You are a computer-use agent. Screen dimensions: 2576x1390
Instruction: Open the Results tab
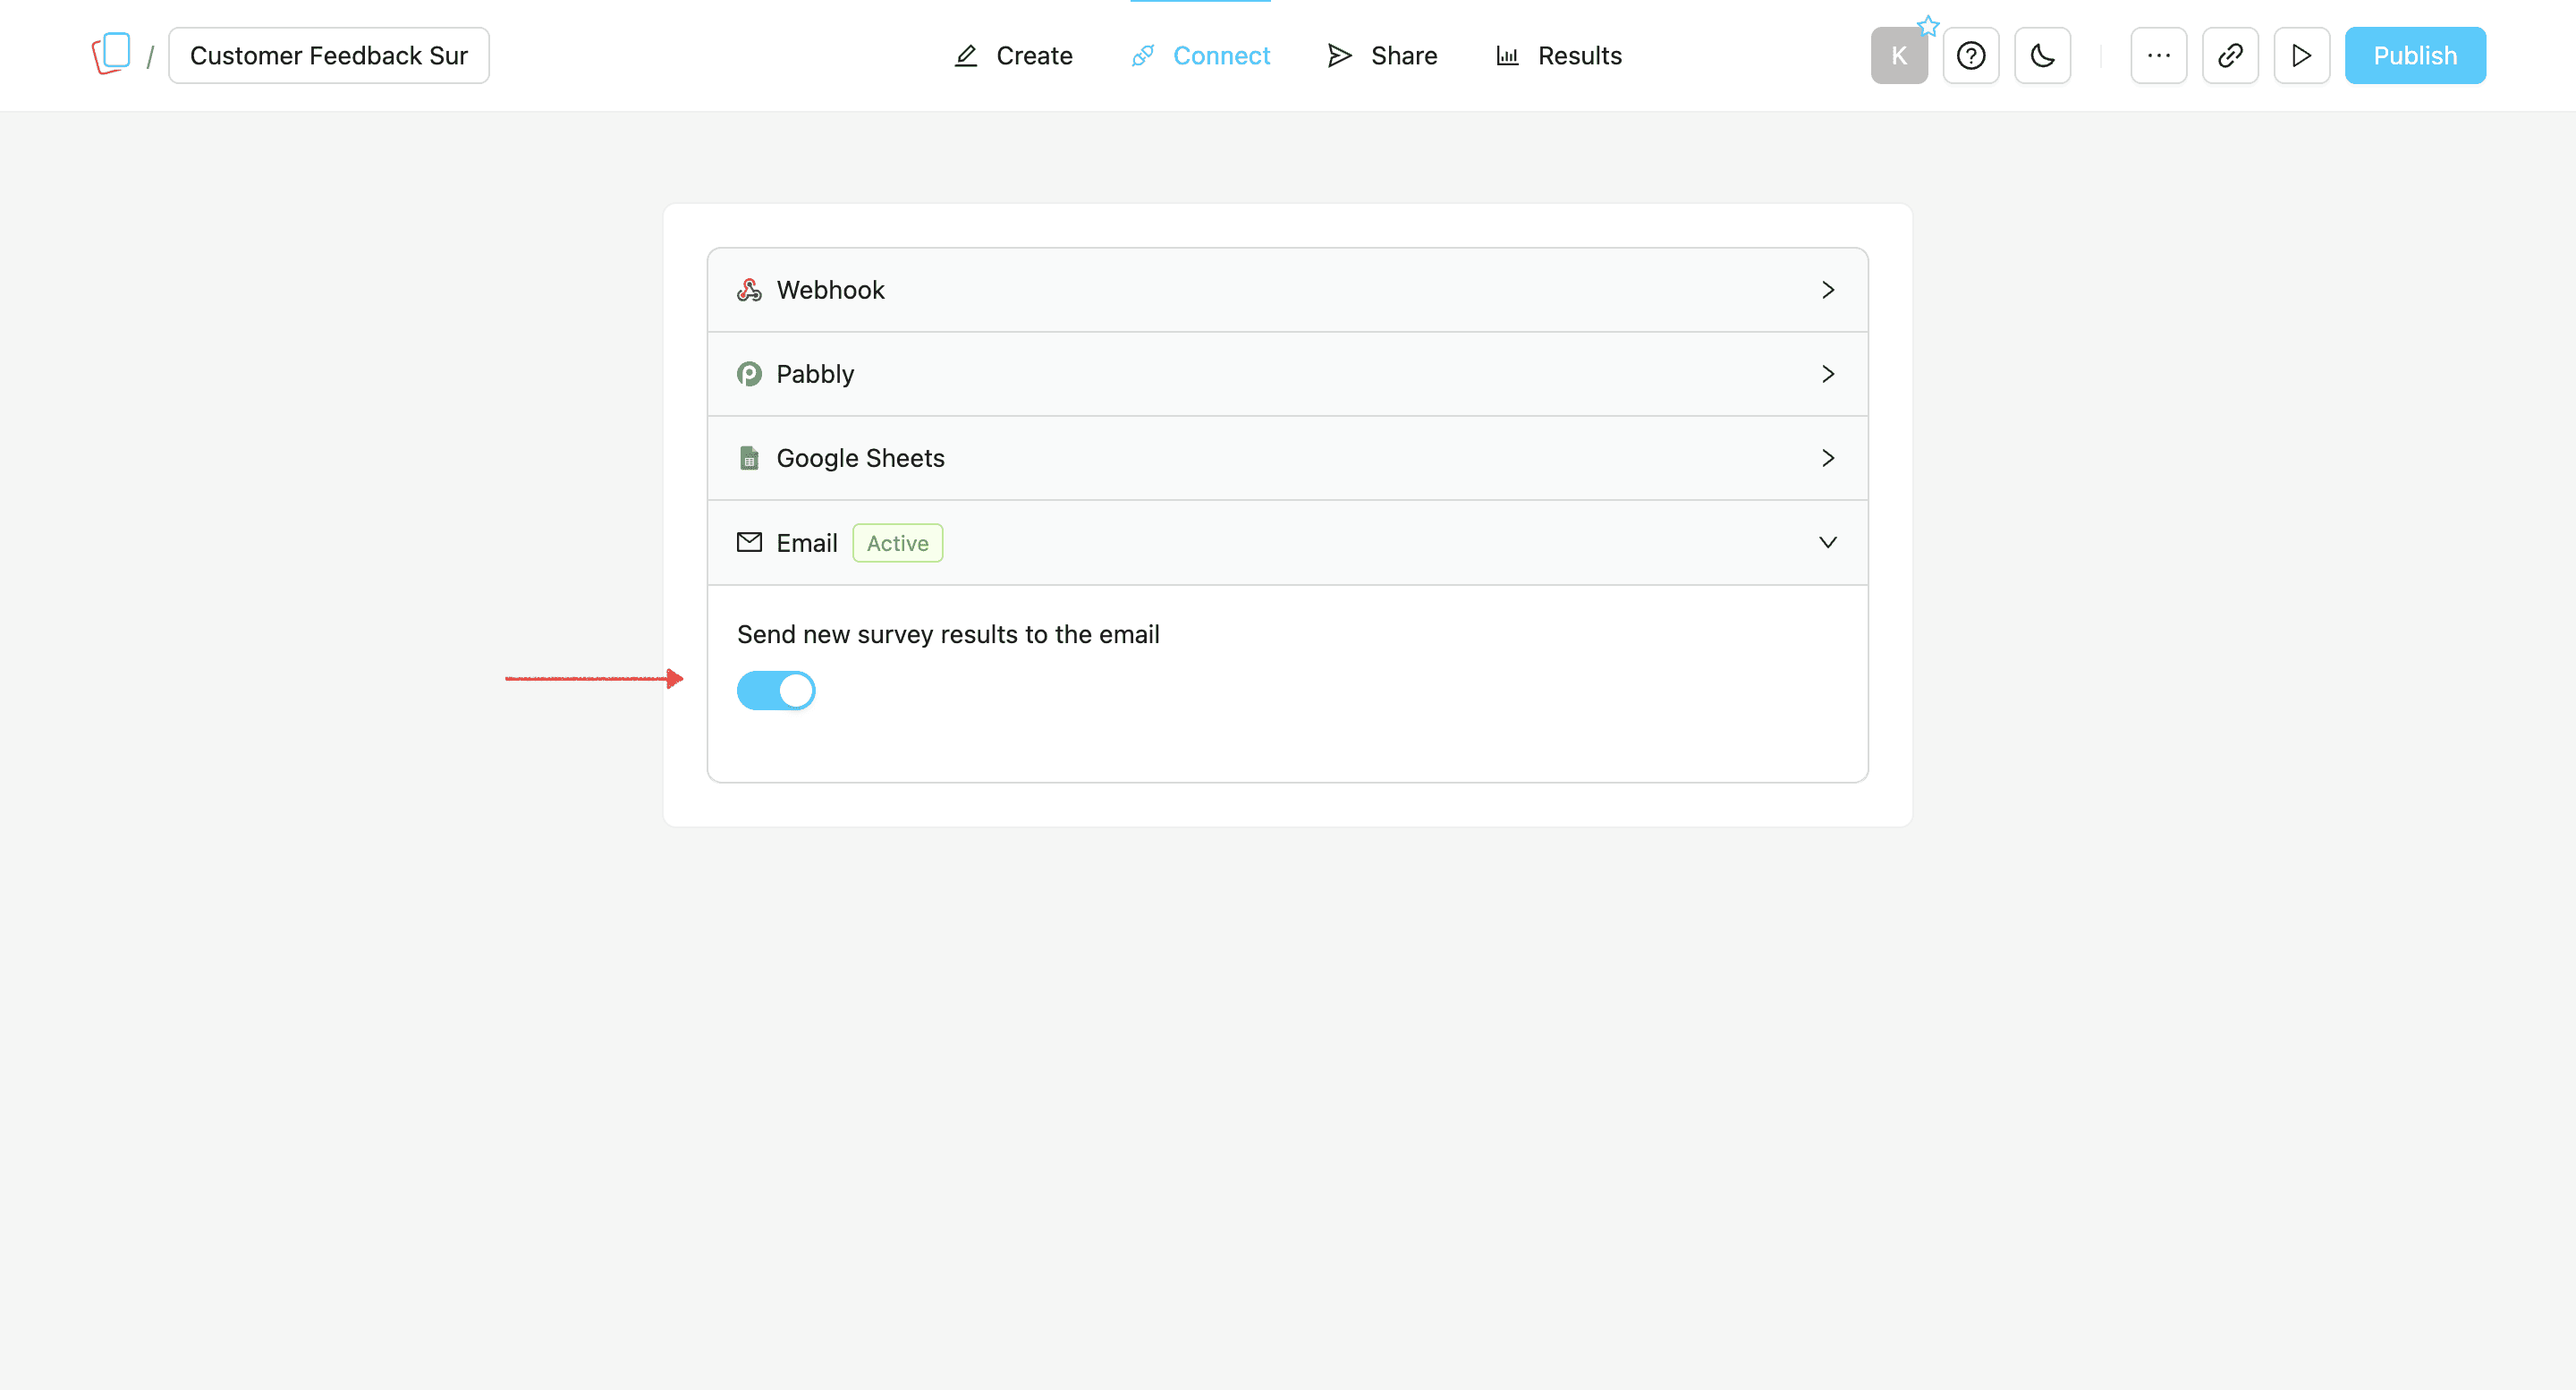(x=1557, y=55)
